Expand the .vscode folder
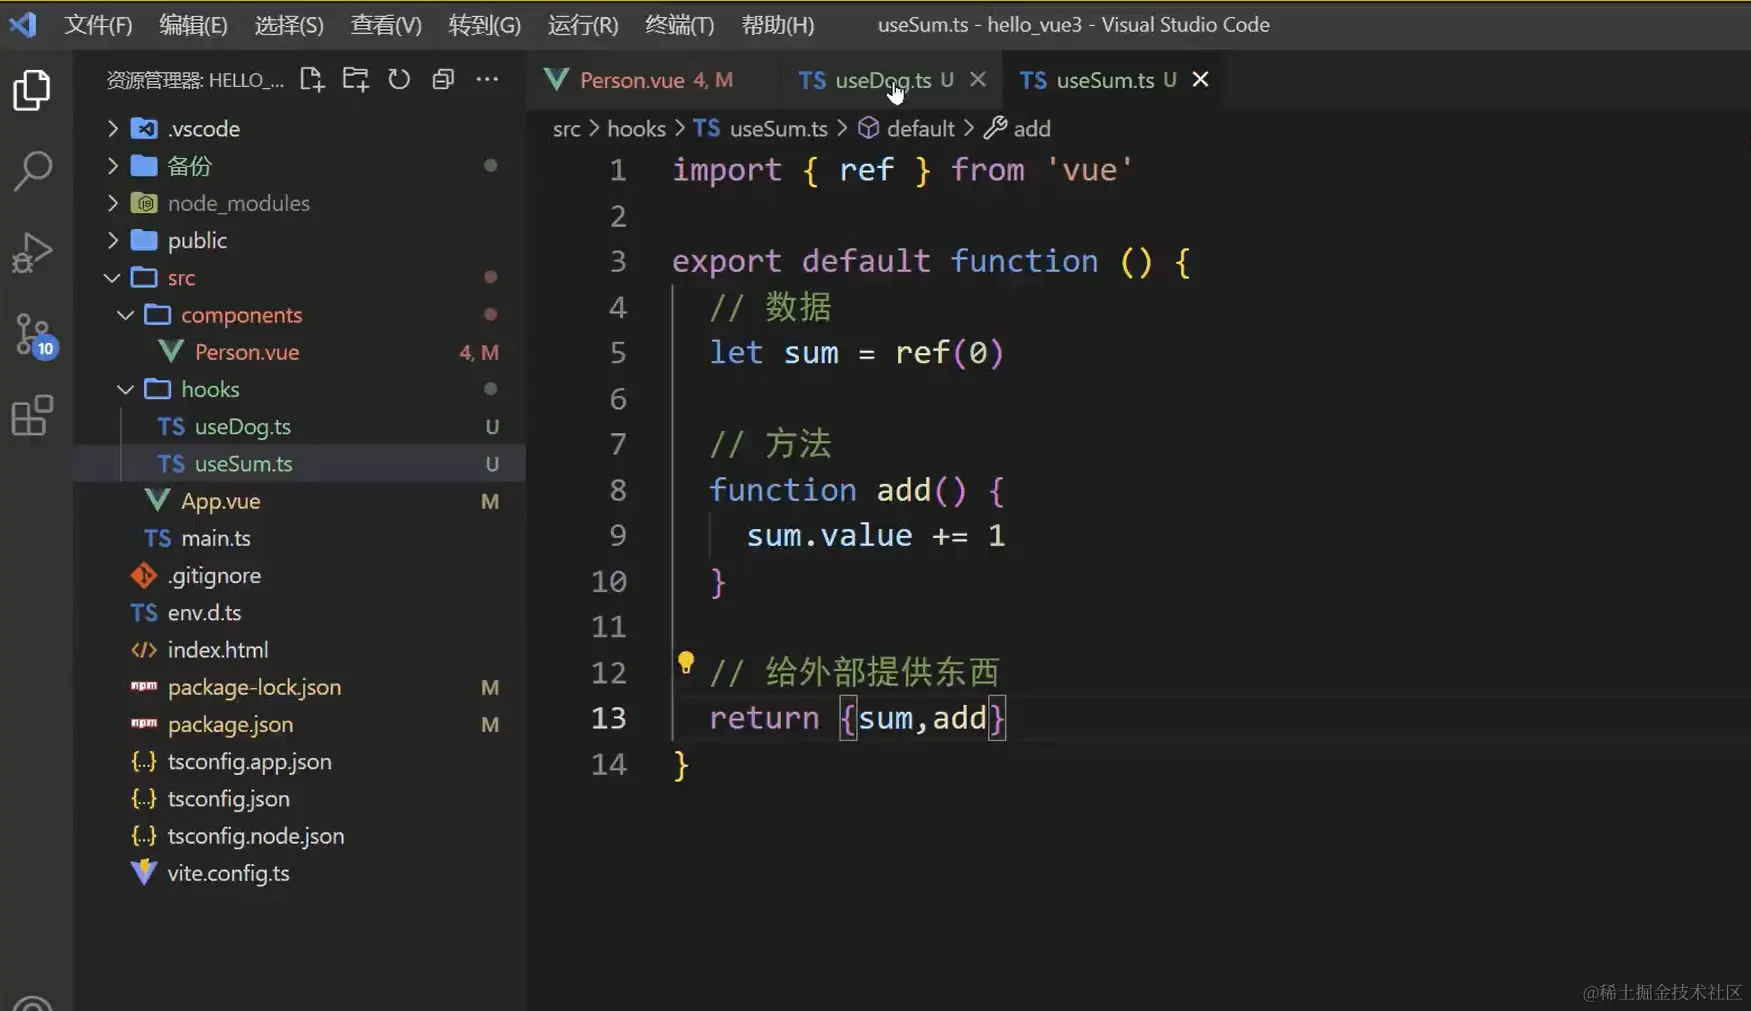The width and height of the screenshot is (1751, 1011). [113, 129]
